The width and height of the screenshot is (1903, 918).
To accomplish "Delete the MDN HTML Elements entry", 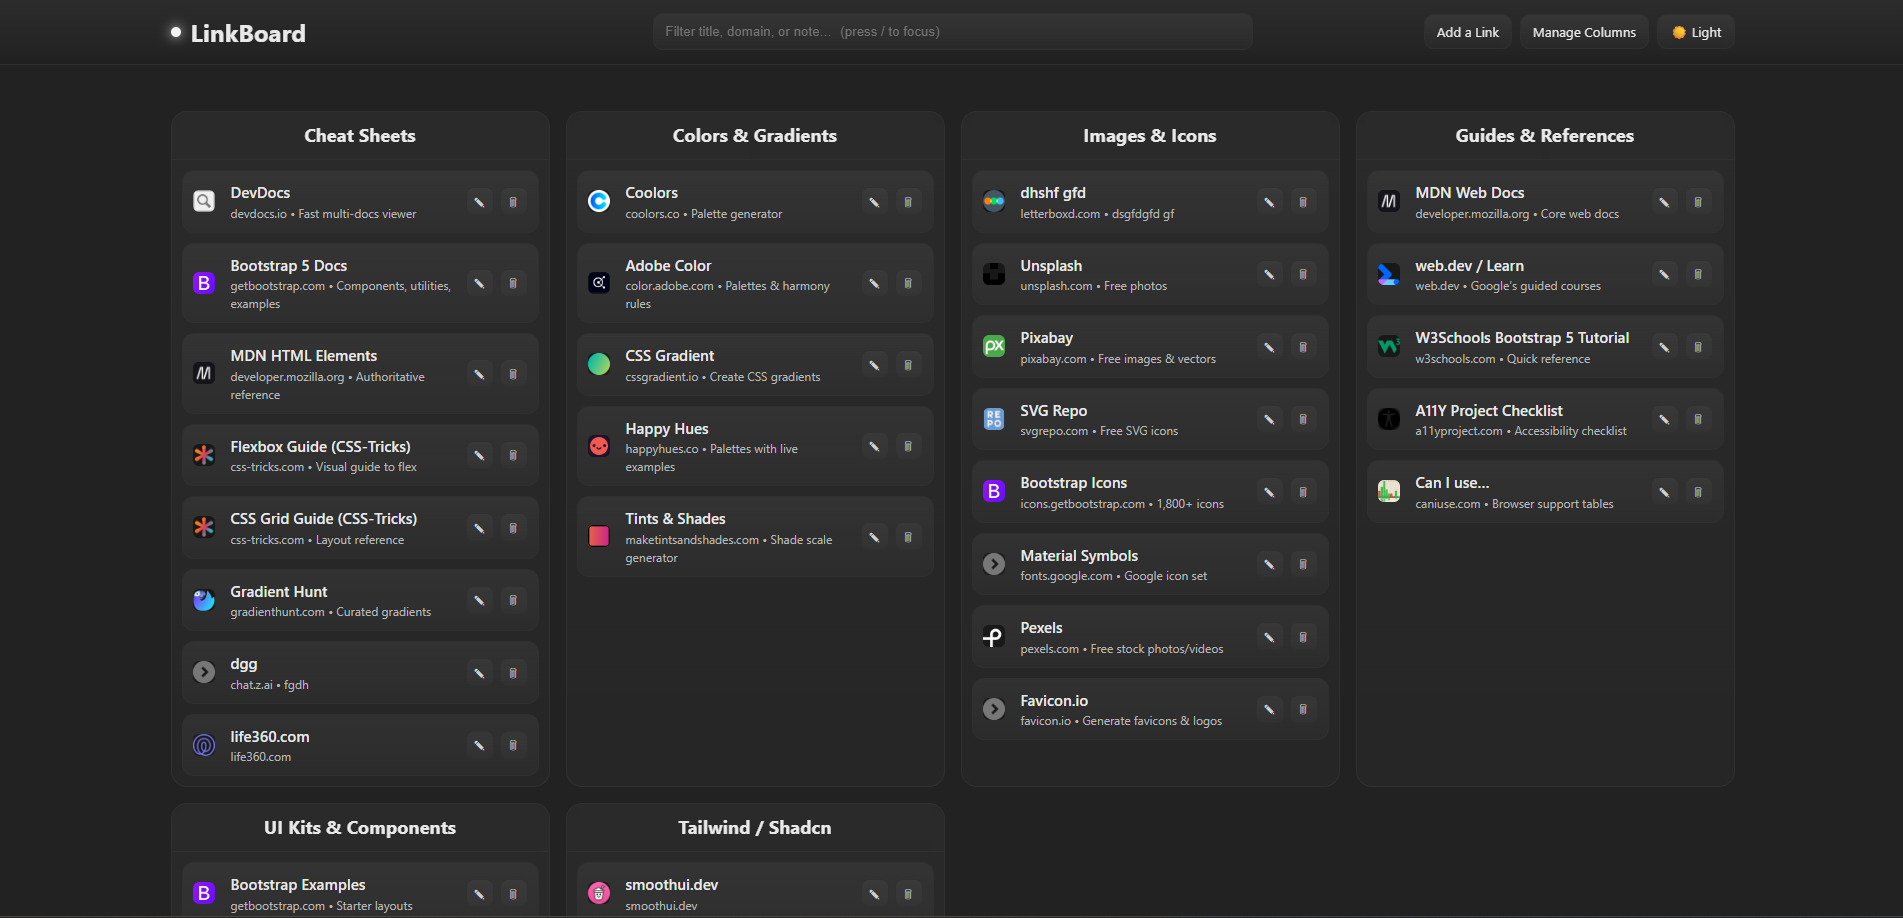I will pyautogui.click(x=513, y=374).
